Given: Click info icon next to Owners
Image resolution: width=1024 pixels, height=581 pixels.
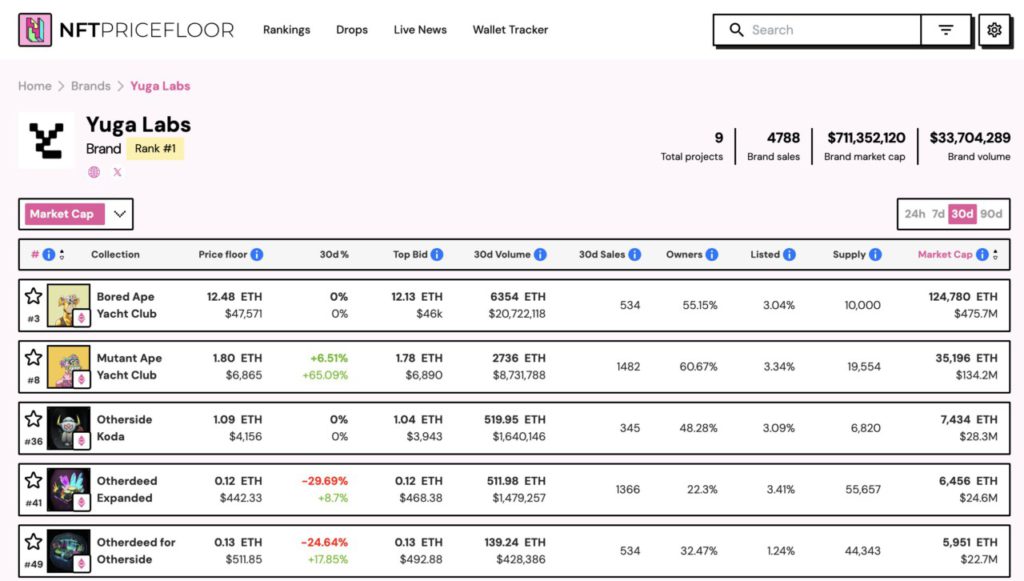Looking at the screenshot, I should click(712, 255).
